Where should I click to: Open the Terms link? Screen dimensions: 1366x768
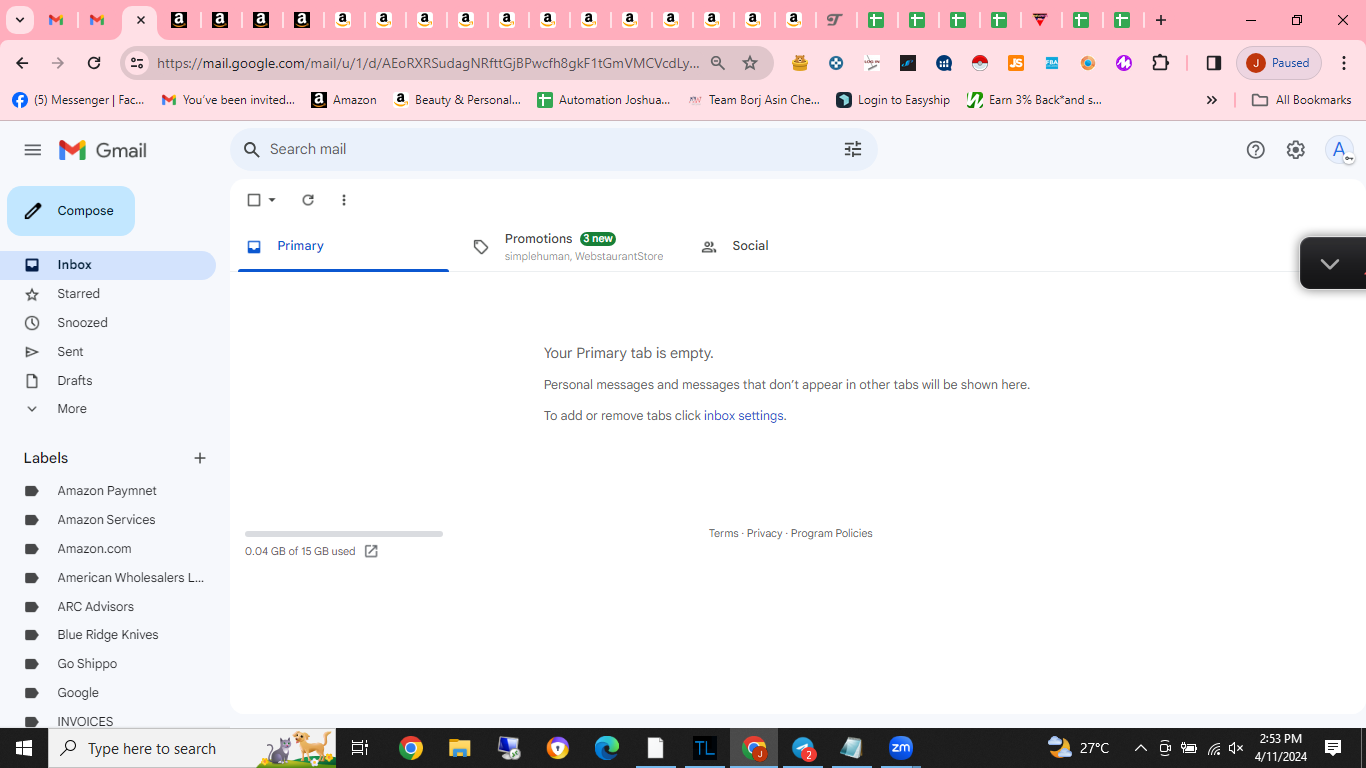tap(724, 534)
